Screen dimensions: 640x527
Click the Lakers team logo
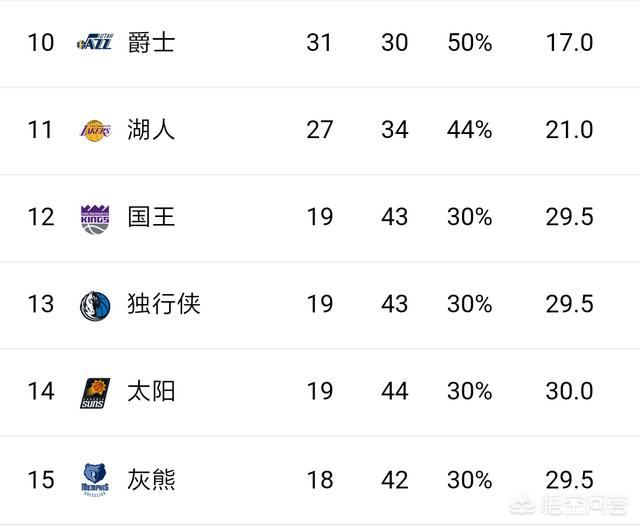tap(96, 130)
